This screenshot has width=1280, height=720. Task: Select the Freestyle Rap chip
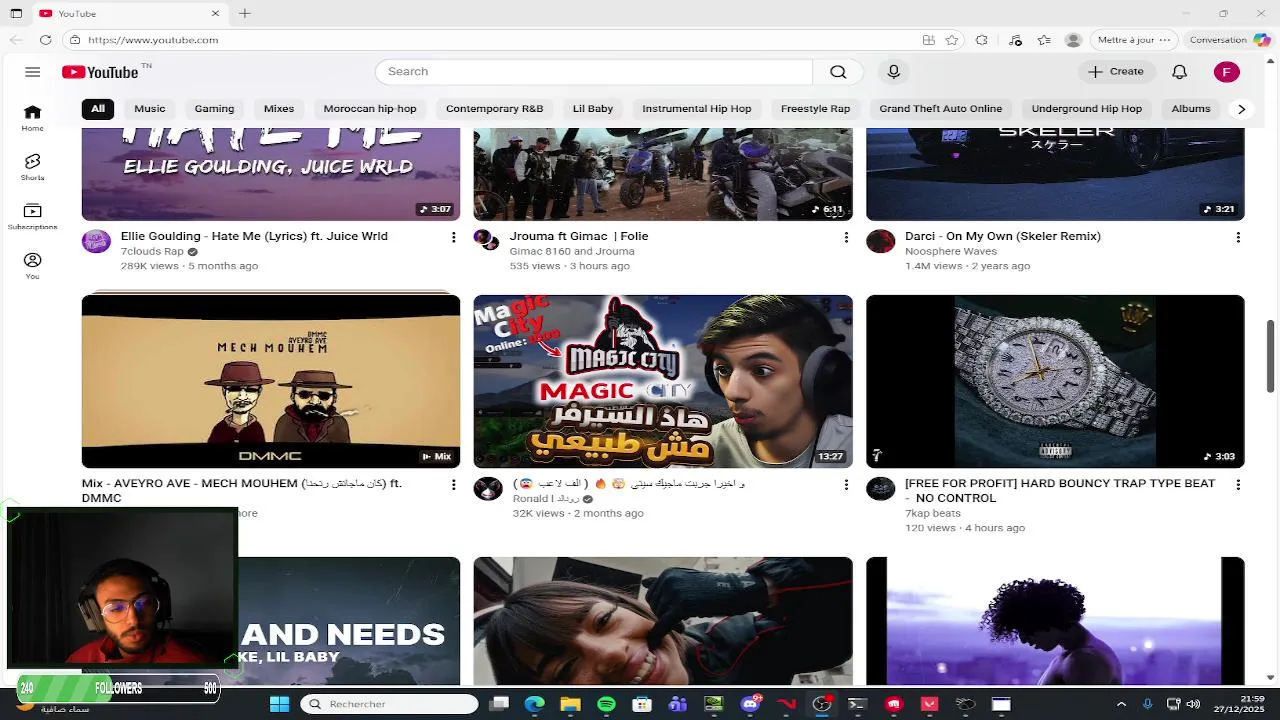pyautogui.click(x=815, y=109)
